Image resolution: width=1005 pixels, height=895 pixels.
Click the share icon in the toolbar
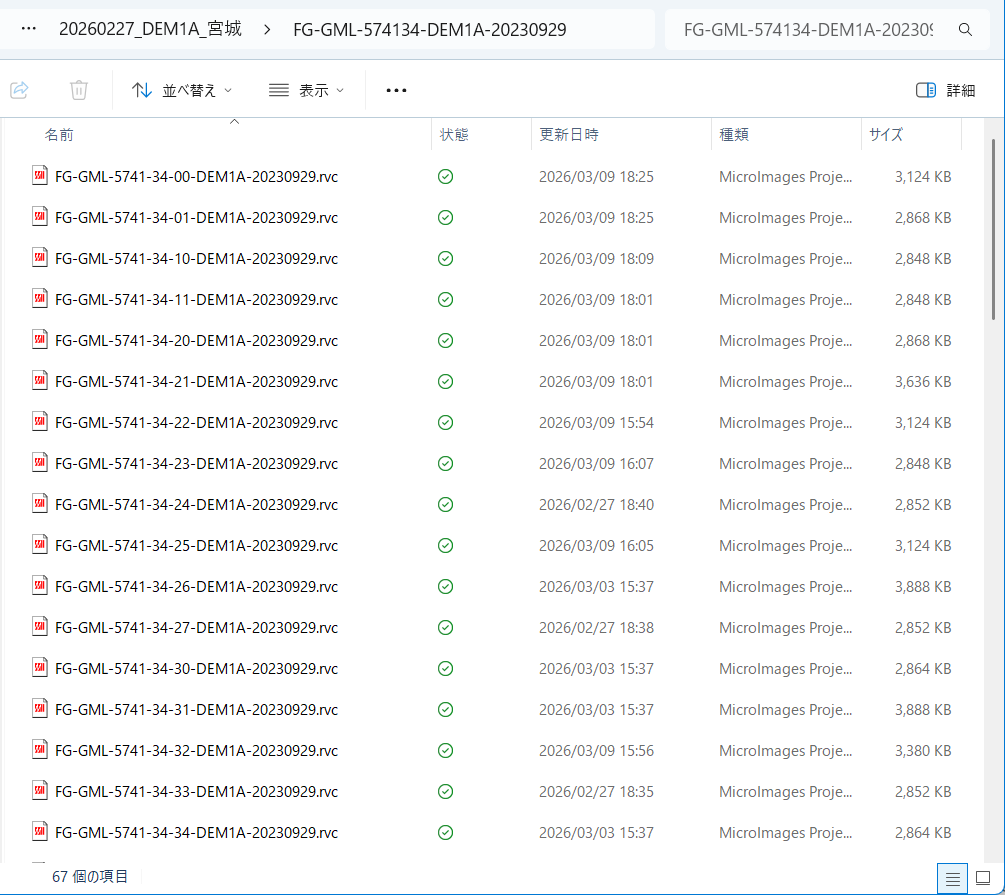tap(19, 90)
